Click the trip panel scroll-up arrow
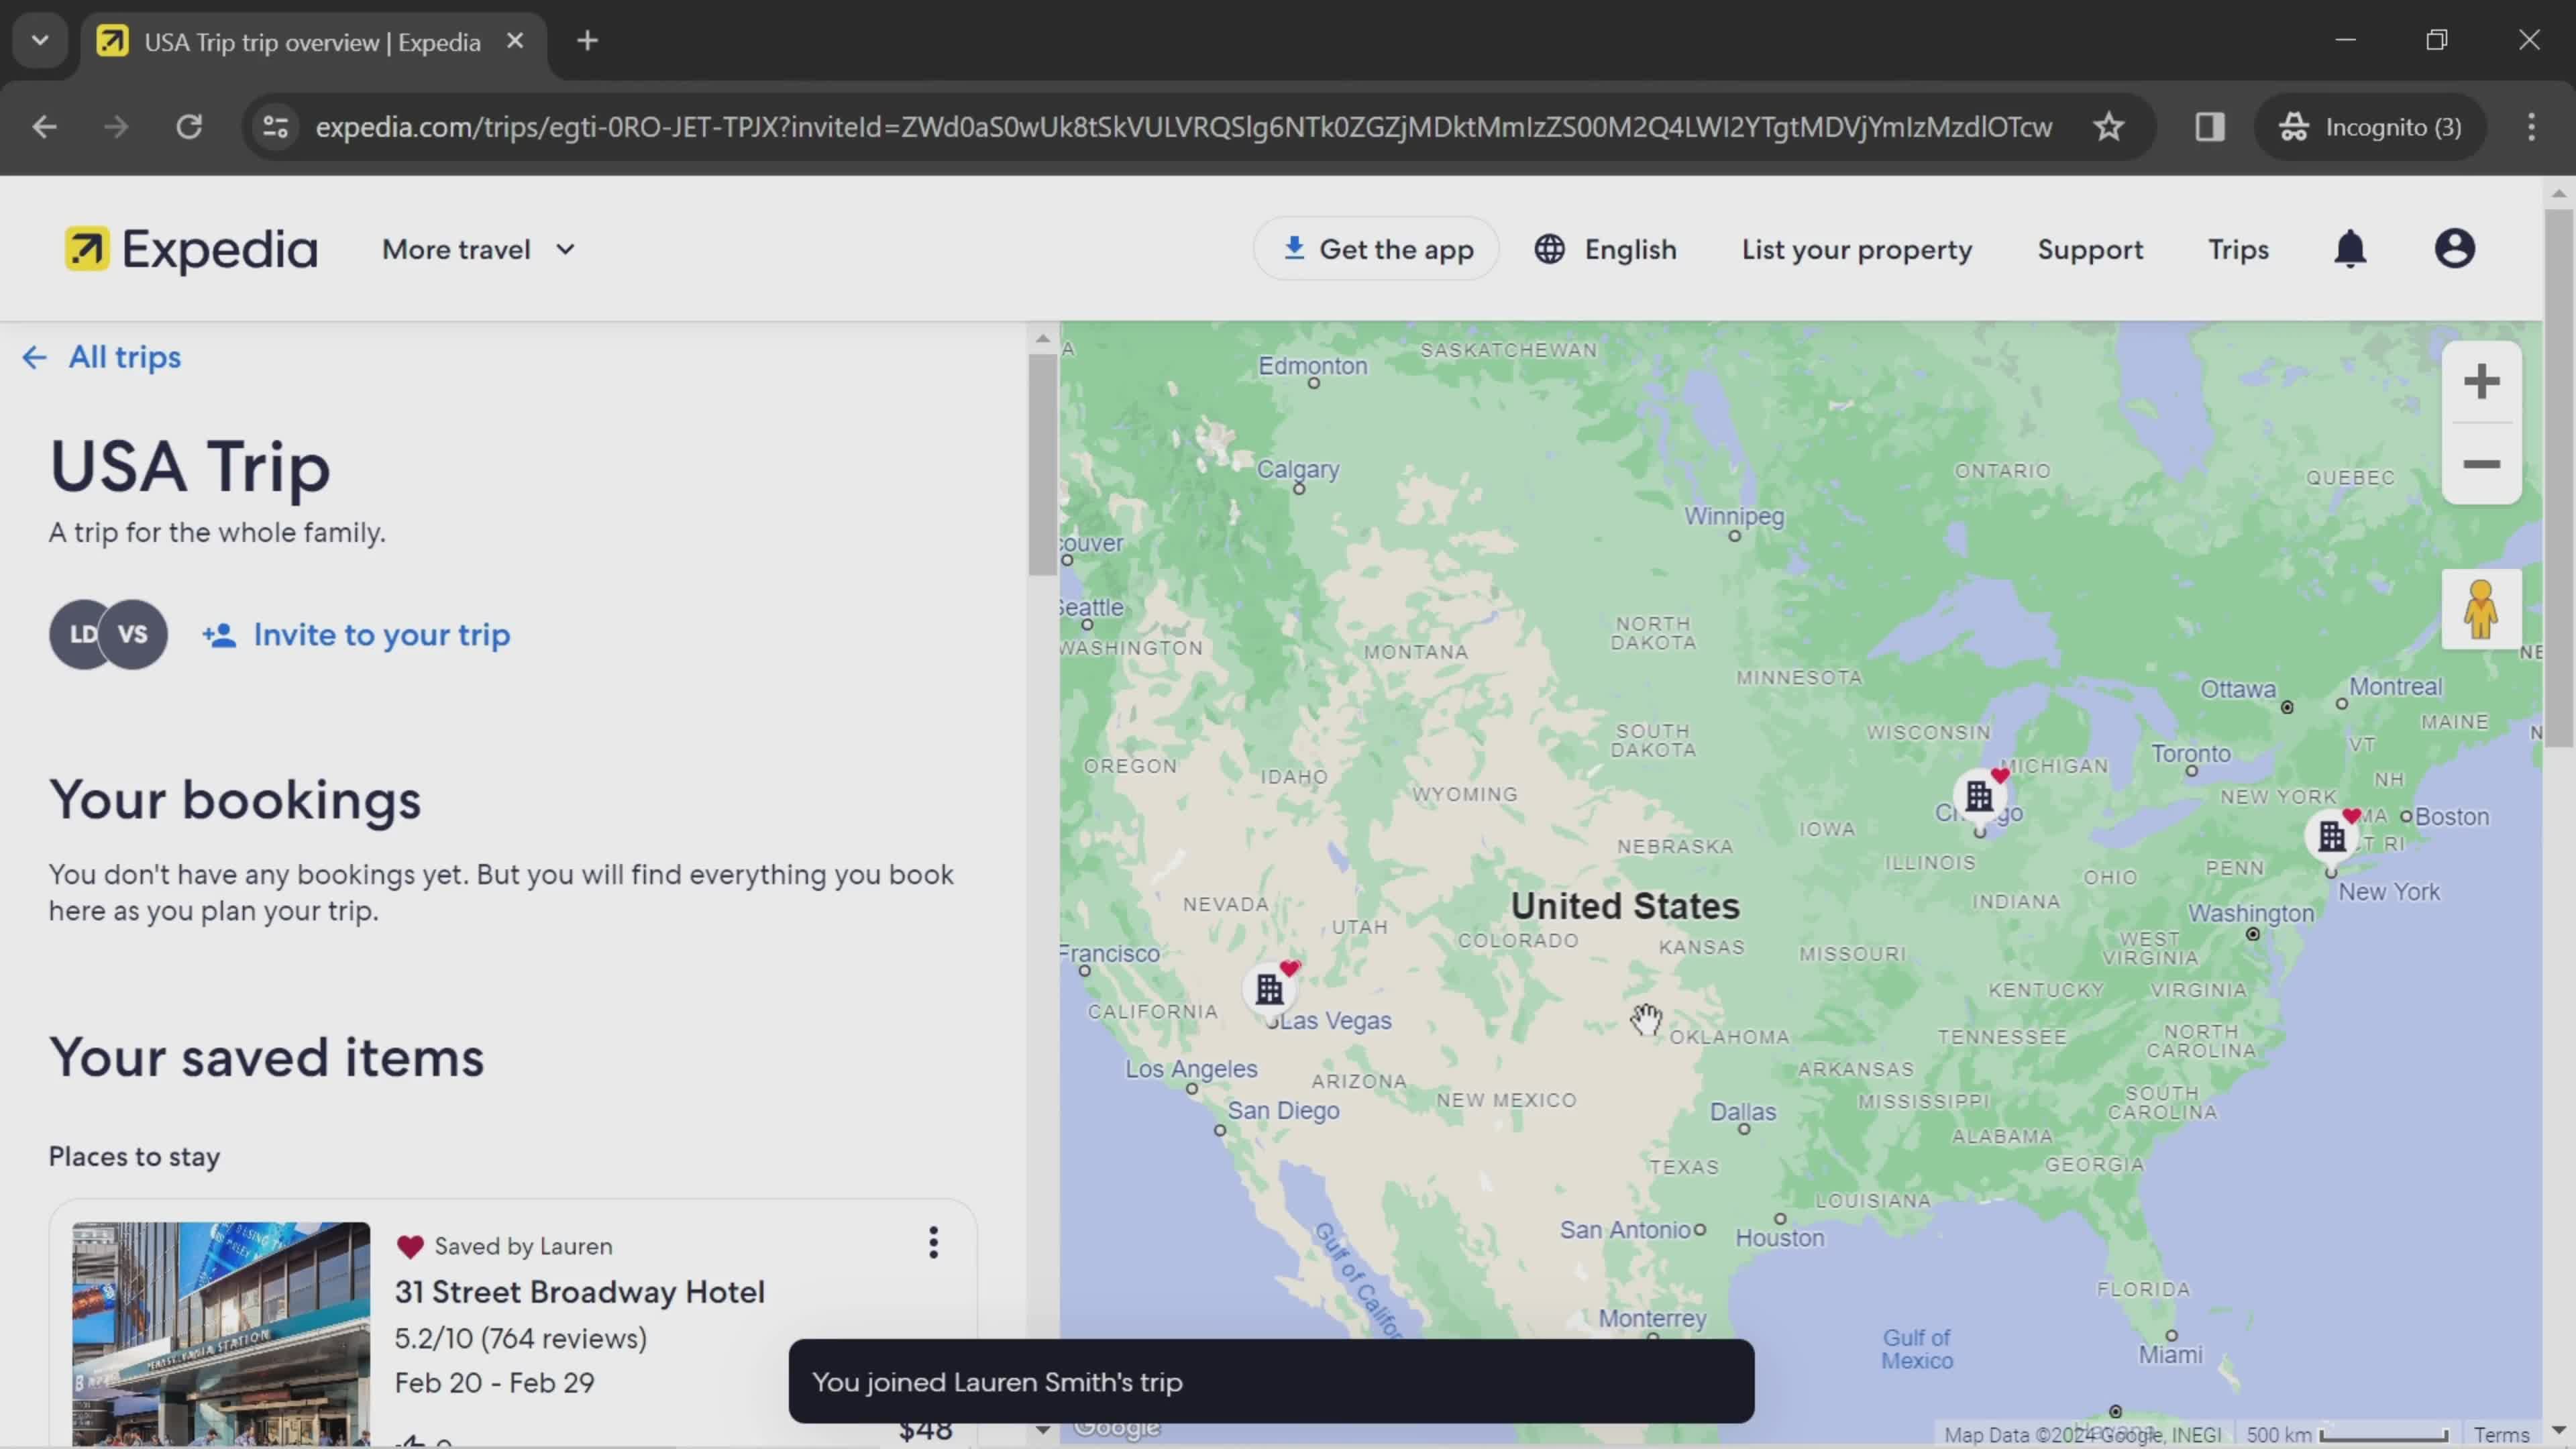The width and height of the screenshot is (2576, 1449). (1042, 338)
